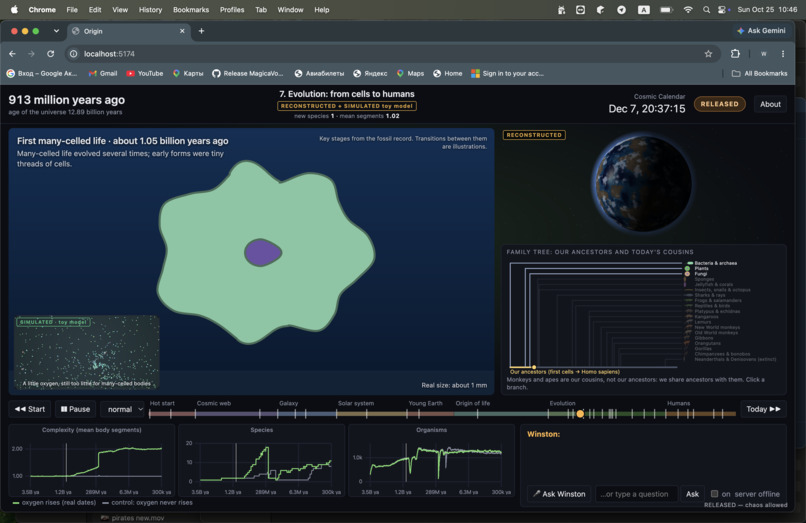Open the View menu
This screenshot has height=523, width=806.
click(120, 9)
